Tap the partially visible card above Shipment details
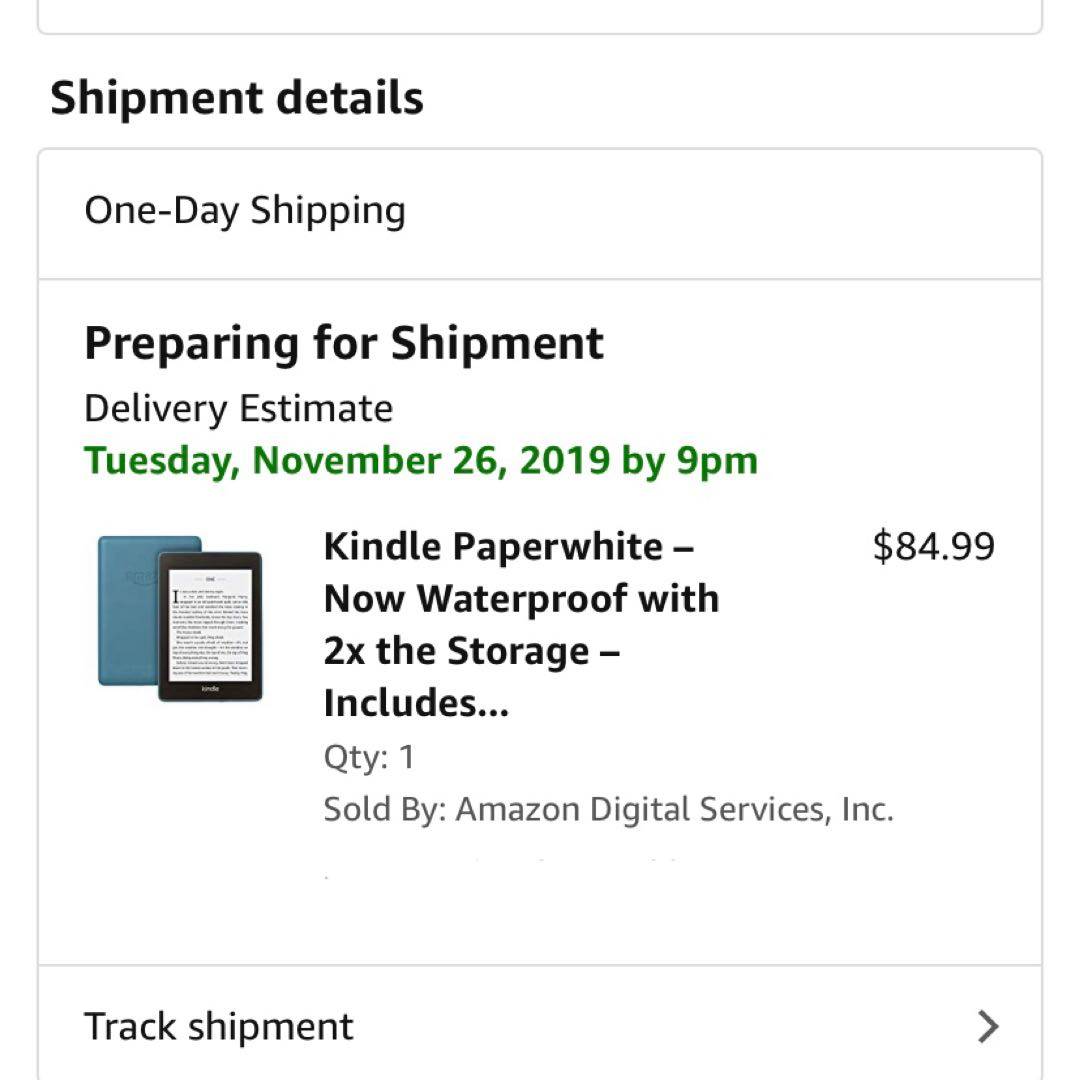 click(540, 16)
